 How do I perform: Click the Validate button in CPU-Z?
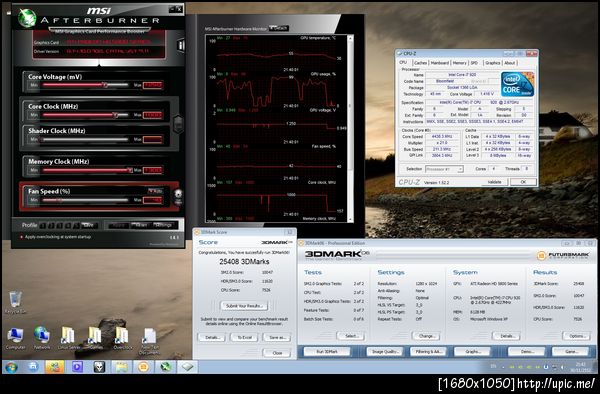pyautogui.click(x=494, y=182)
